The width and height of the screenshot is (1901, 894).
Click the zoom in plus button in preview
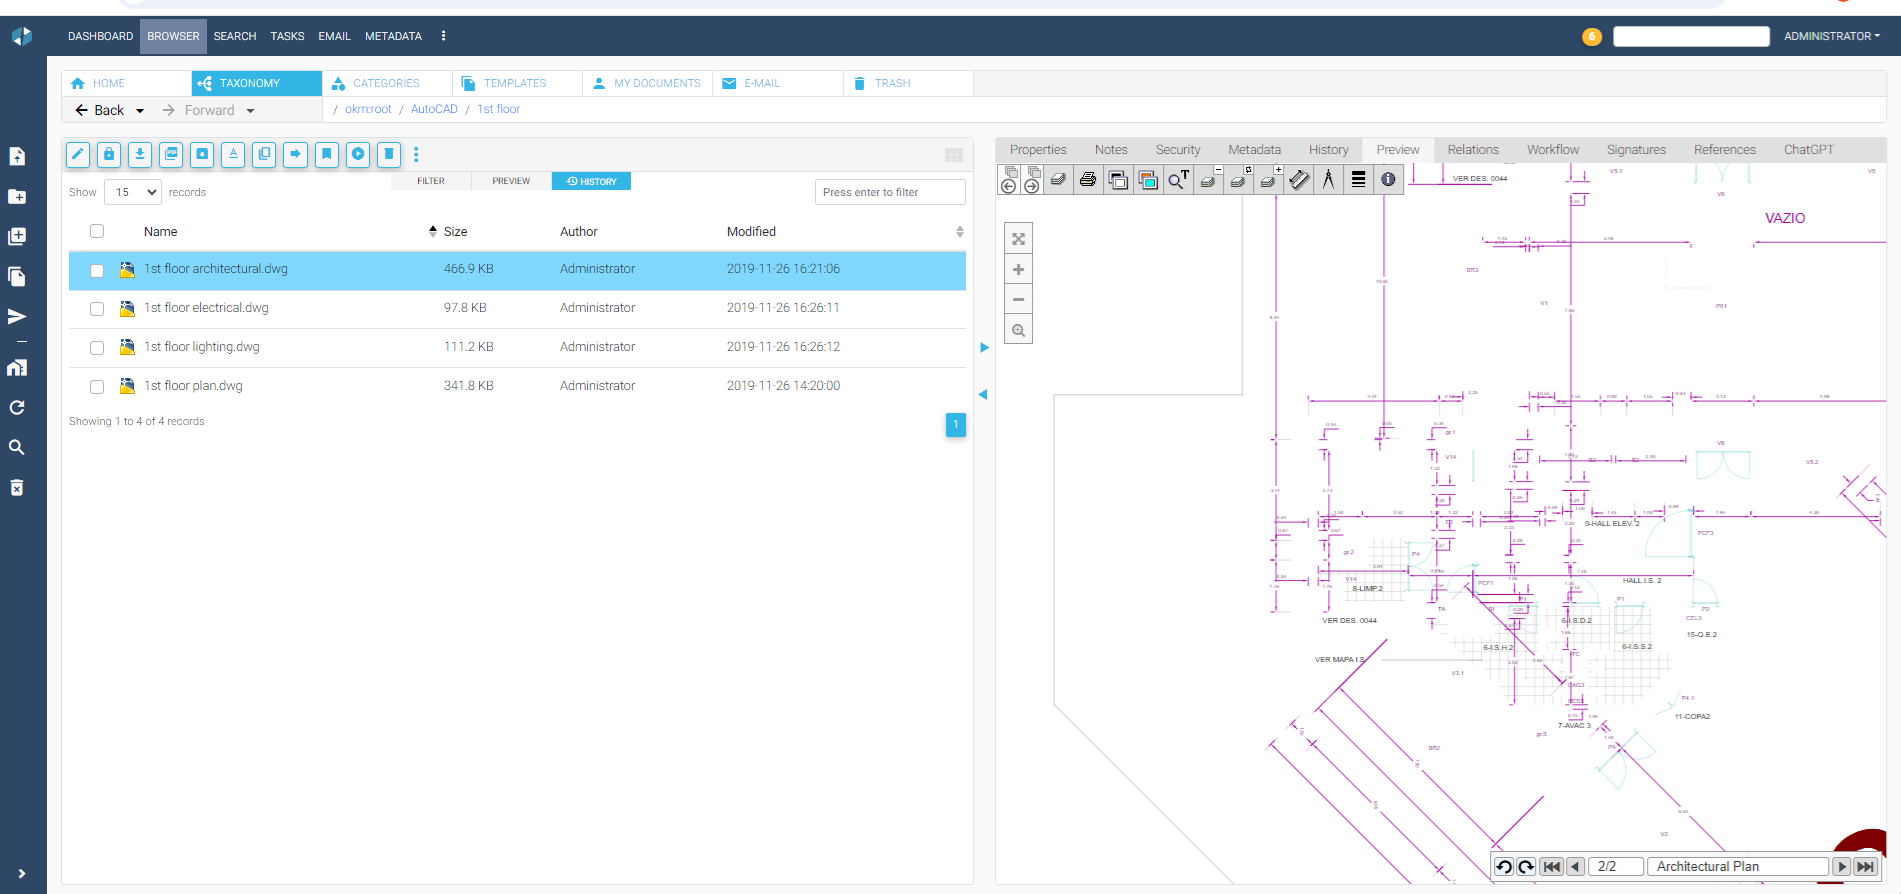click(x=1018, y=270)
